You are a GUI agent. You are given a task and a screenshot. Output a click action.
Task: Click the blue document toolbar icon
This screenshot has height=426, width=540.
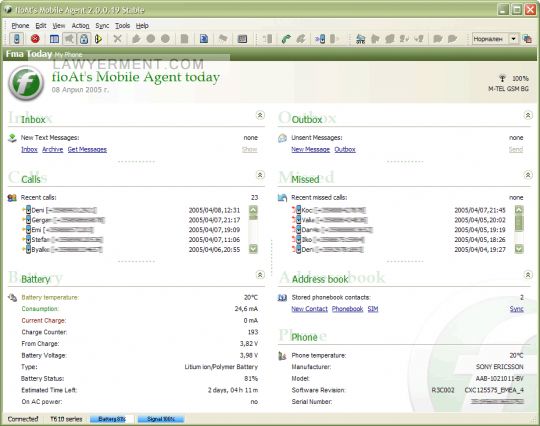(x=204, y=39)
